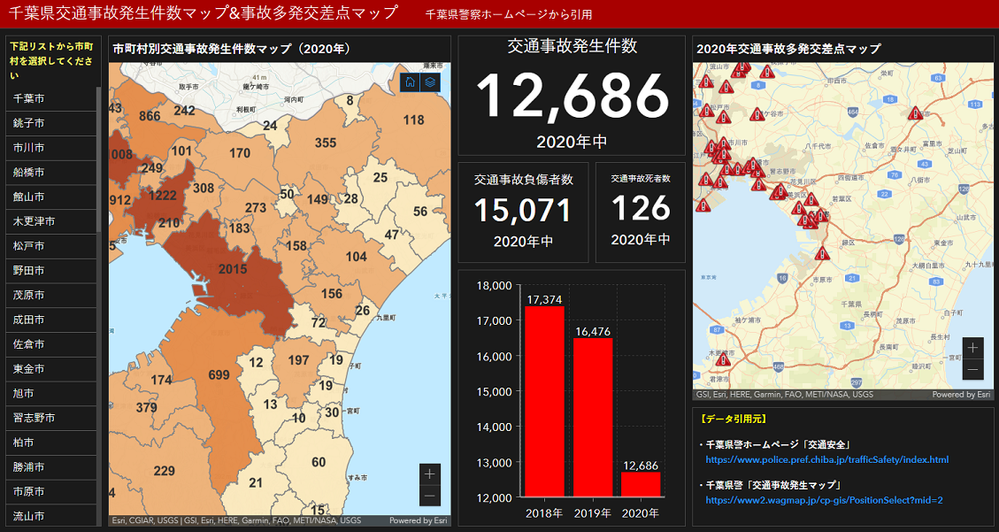This screenshot has height=532, width=999.
Task: Pick 流山市 from the sidebar list
Action: point(51,516)
